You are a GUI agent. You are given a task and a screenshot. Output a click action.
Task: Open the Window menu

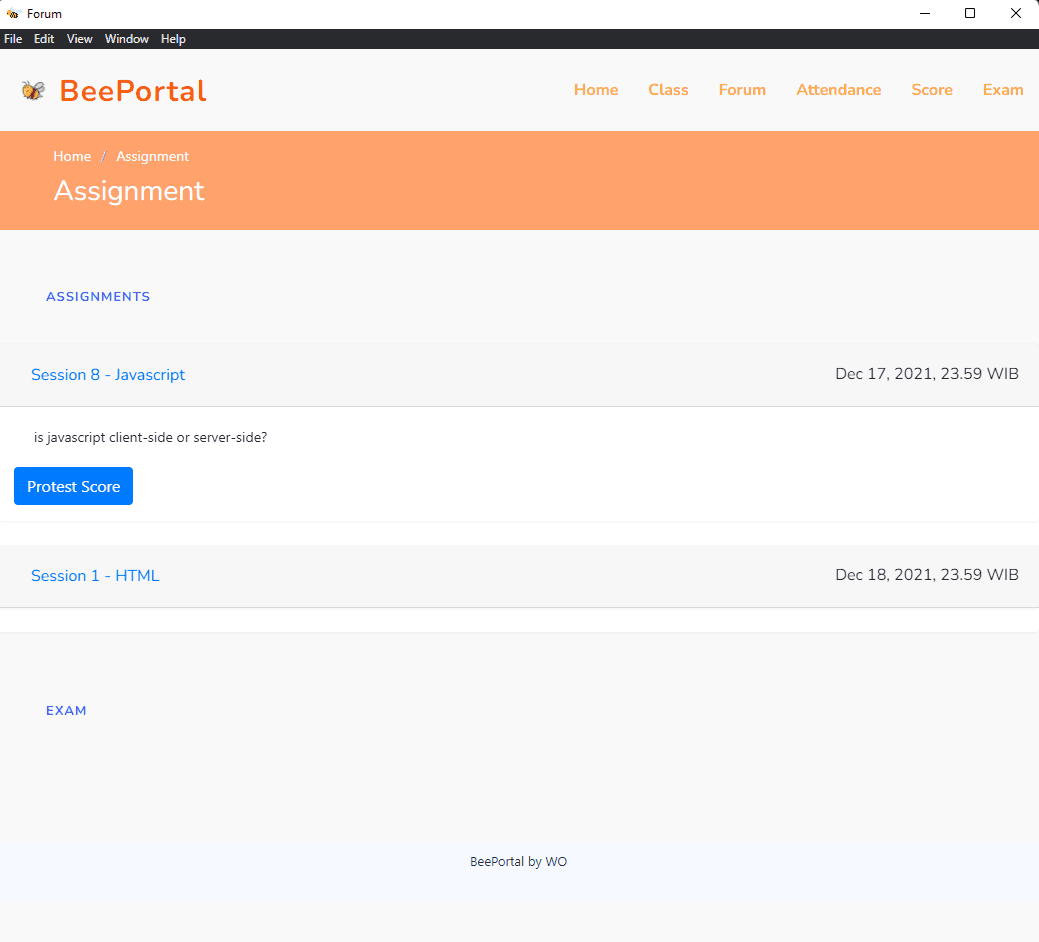coord(127,38)
